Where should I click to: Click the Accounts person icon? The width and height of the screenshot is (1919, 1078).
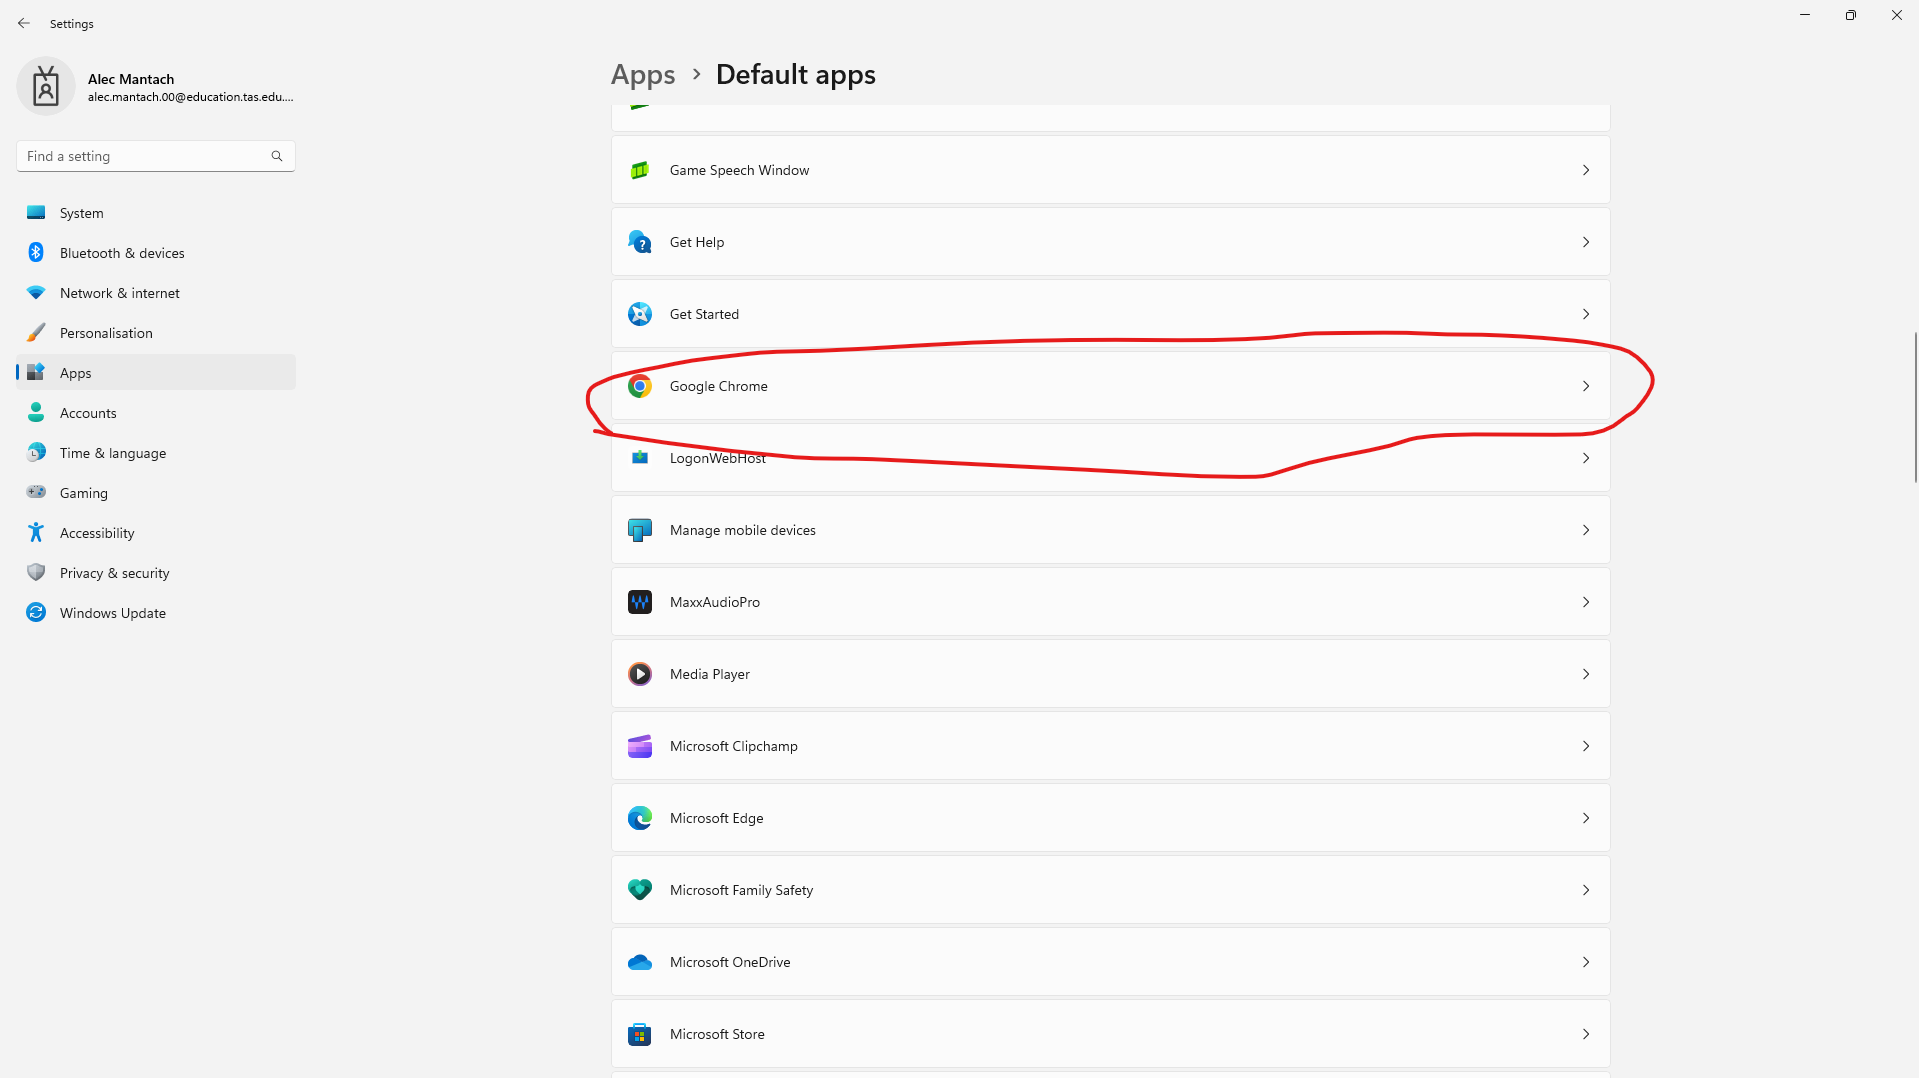pos(36,413)
